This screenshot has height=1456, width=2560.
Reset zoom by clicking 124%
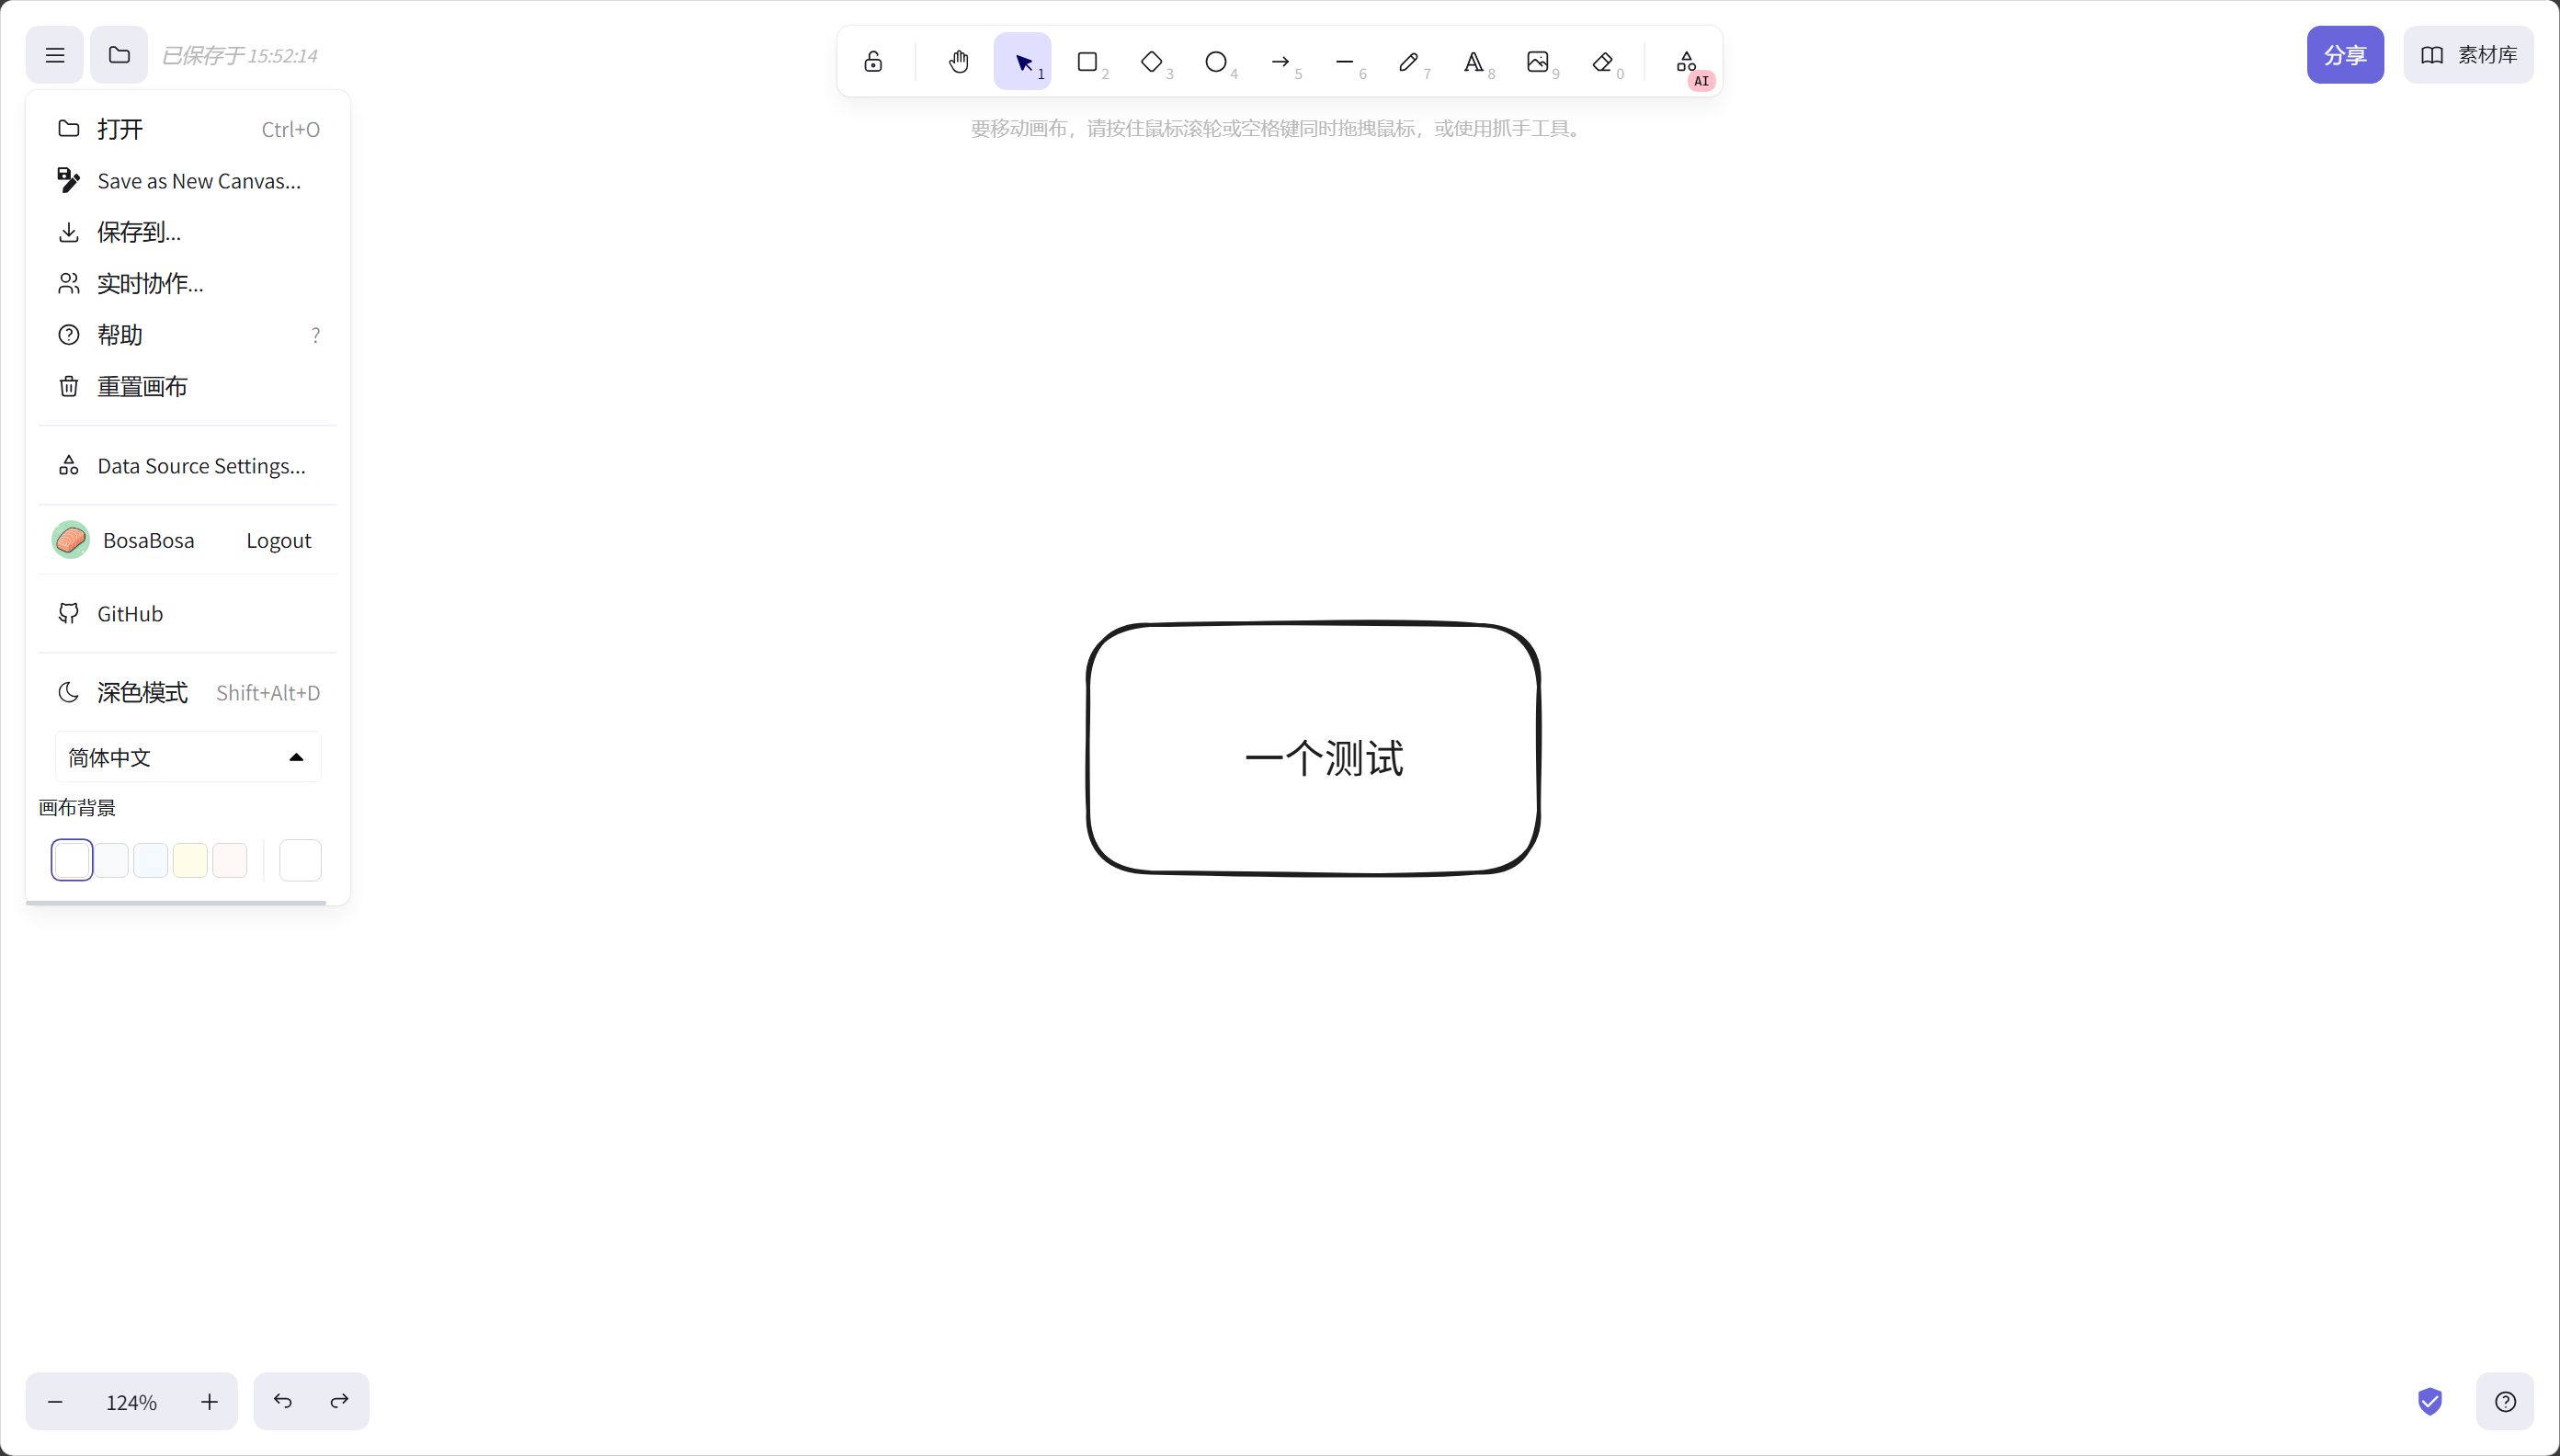point(132,1402)
